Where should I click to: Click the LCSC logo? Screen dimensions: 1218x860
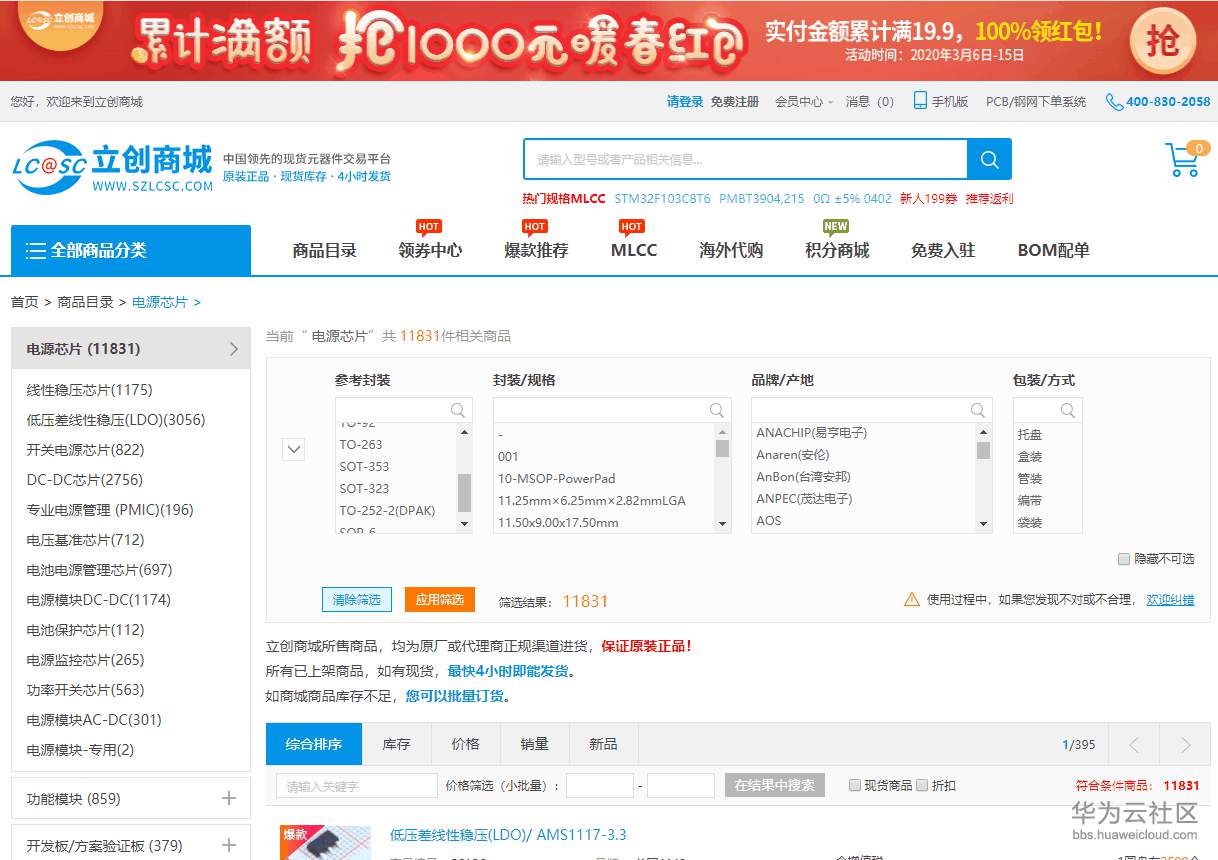(113, 166)
